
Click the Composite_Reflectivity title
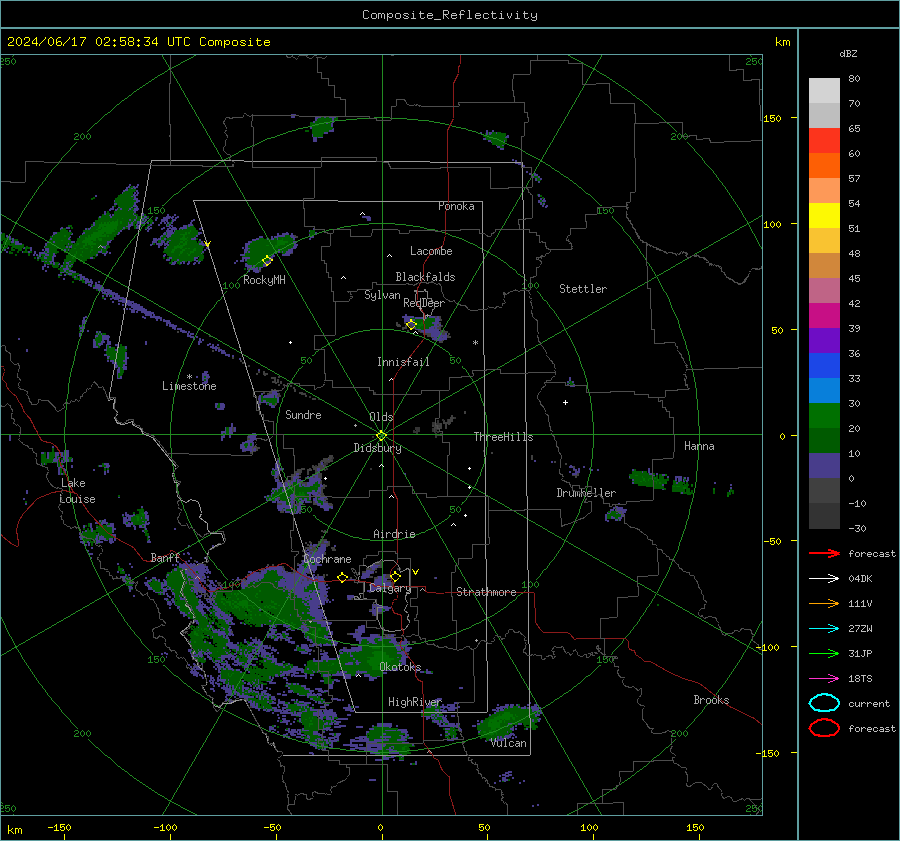[x=449, y=15]
